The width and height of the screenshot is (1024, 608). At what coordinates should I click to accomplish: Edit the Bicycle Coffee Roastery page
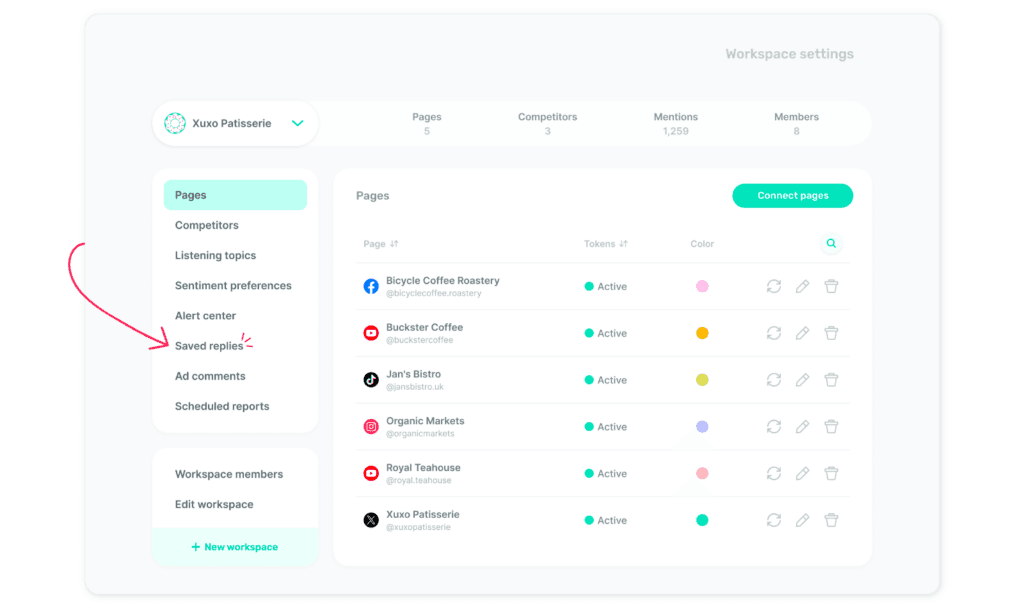[x=803, y=286]
